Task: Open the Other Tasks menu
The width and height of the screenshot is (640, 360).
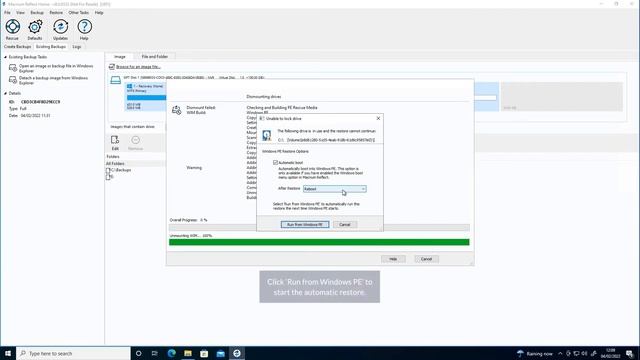Action: click(x=78, y=13)
